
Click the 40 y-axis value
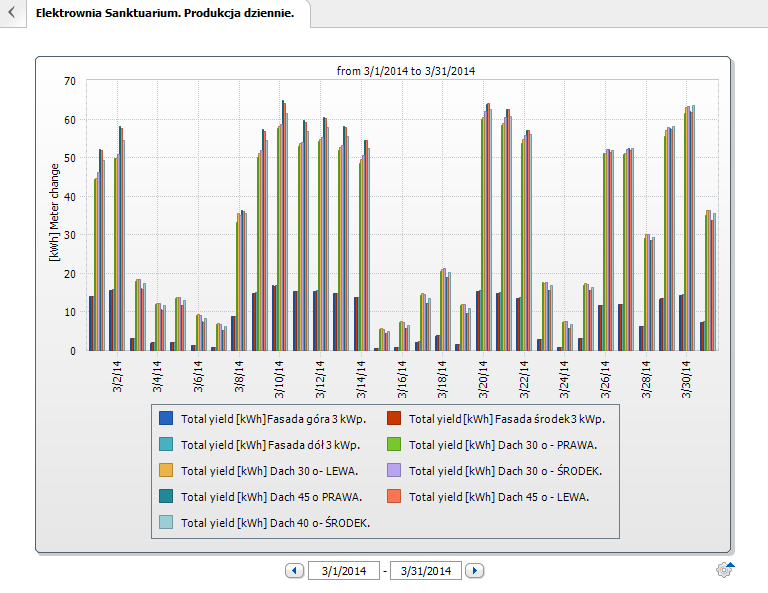coord(70,197)
